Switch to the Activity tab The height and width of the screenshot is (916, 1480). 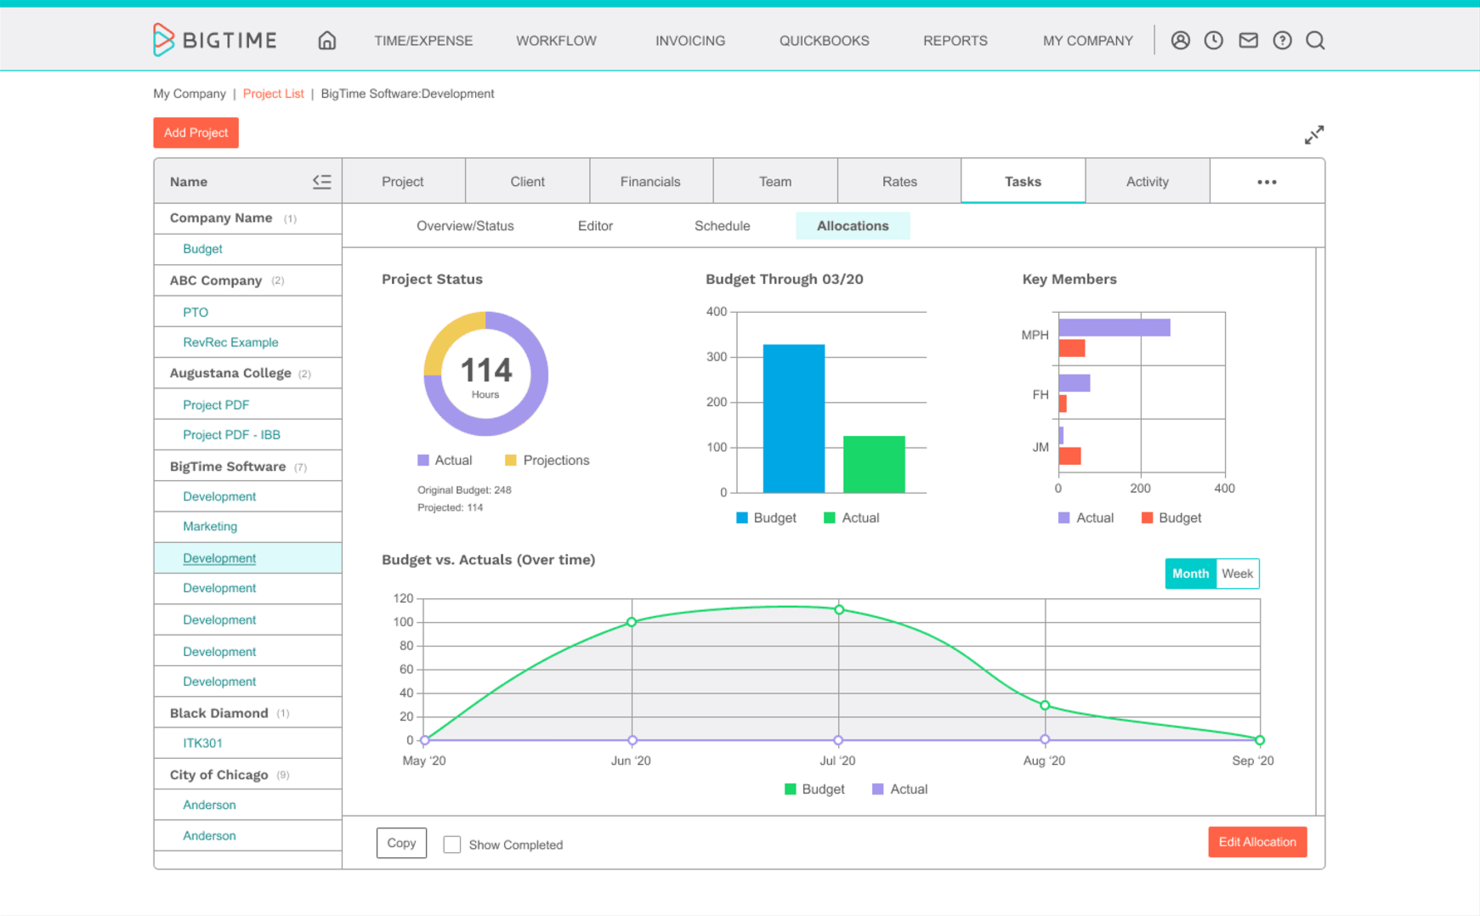point(1147,181)
